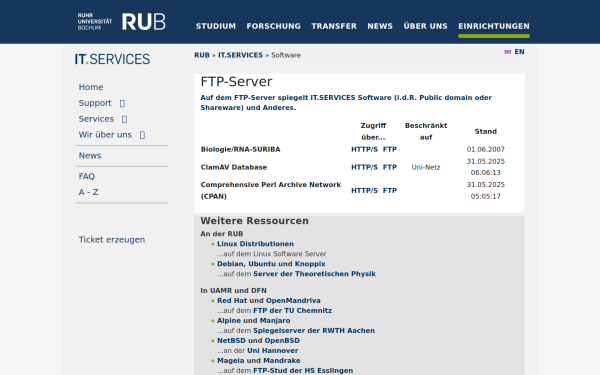Open FTP der TU Chemnitz link
The width and height of the screenshot is (600, 375).
pos(292,311)
